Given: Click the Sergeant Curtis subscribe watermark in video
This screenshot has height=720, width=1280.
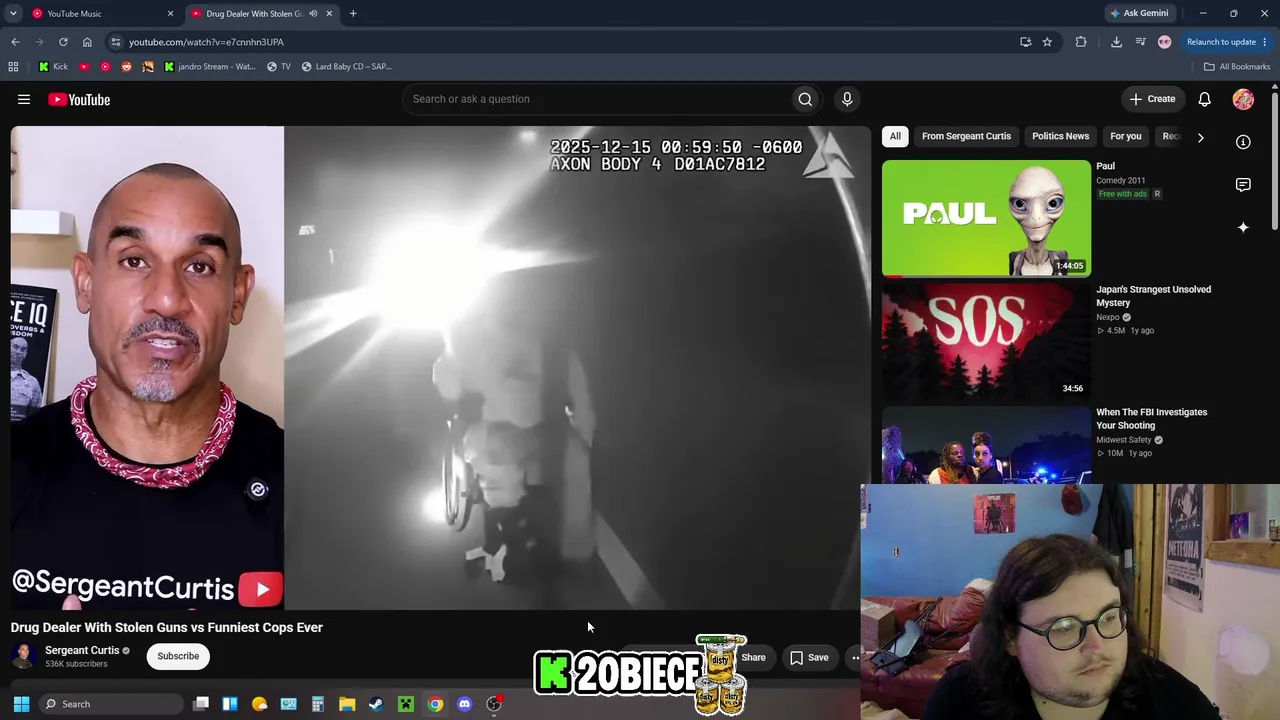Looking at the screenshot, I should coord(261,589).
